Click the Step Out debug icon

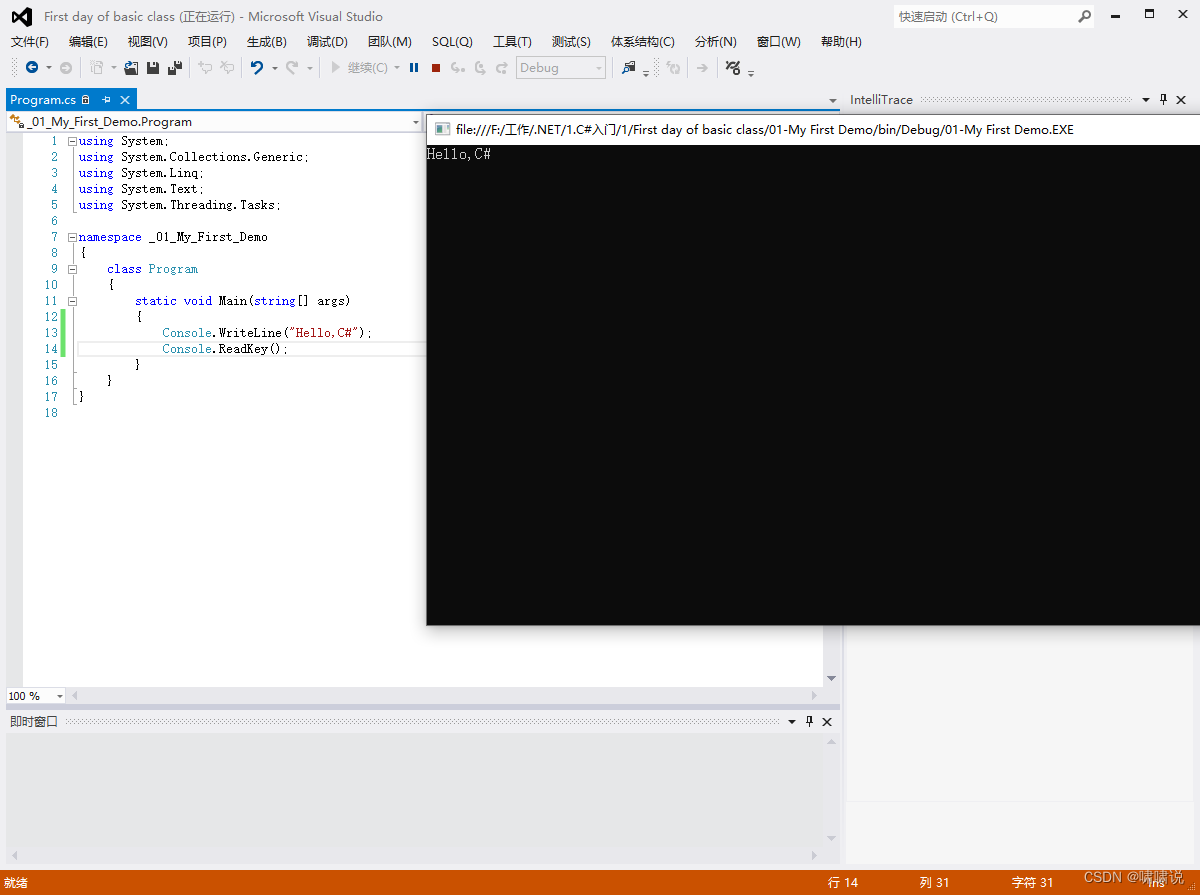tap(502, 67)
